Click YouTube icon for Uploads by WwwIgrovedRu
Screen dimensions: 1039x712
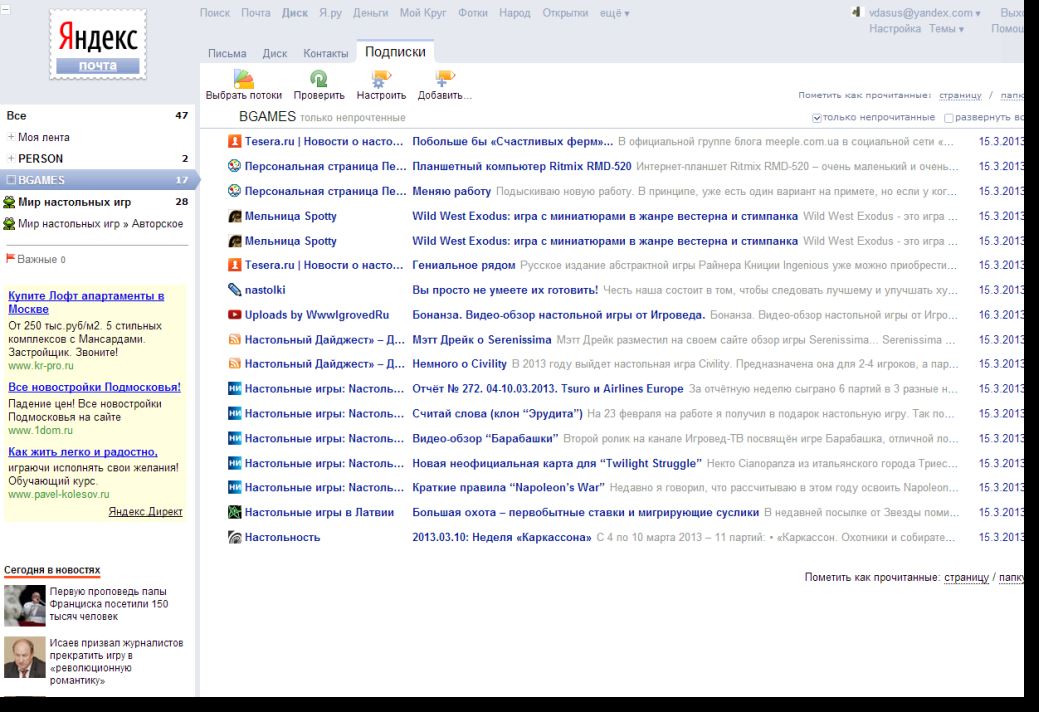click(235, 315)
